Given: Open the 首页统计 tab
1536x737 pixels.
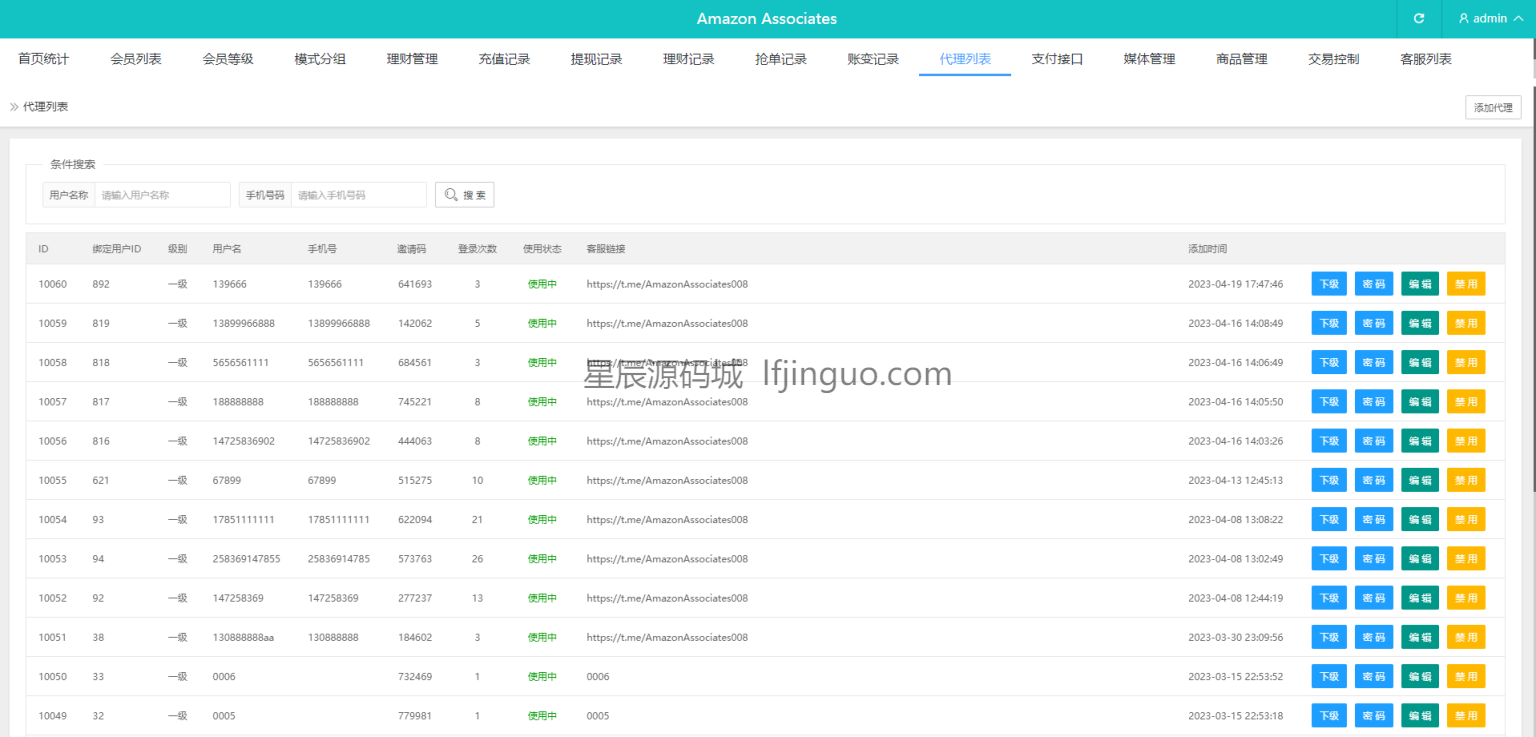Looking at the screenshot, I should (x=44, y=59).
